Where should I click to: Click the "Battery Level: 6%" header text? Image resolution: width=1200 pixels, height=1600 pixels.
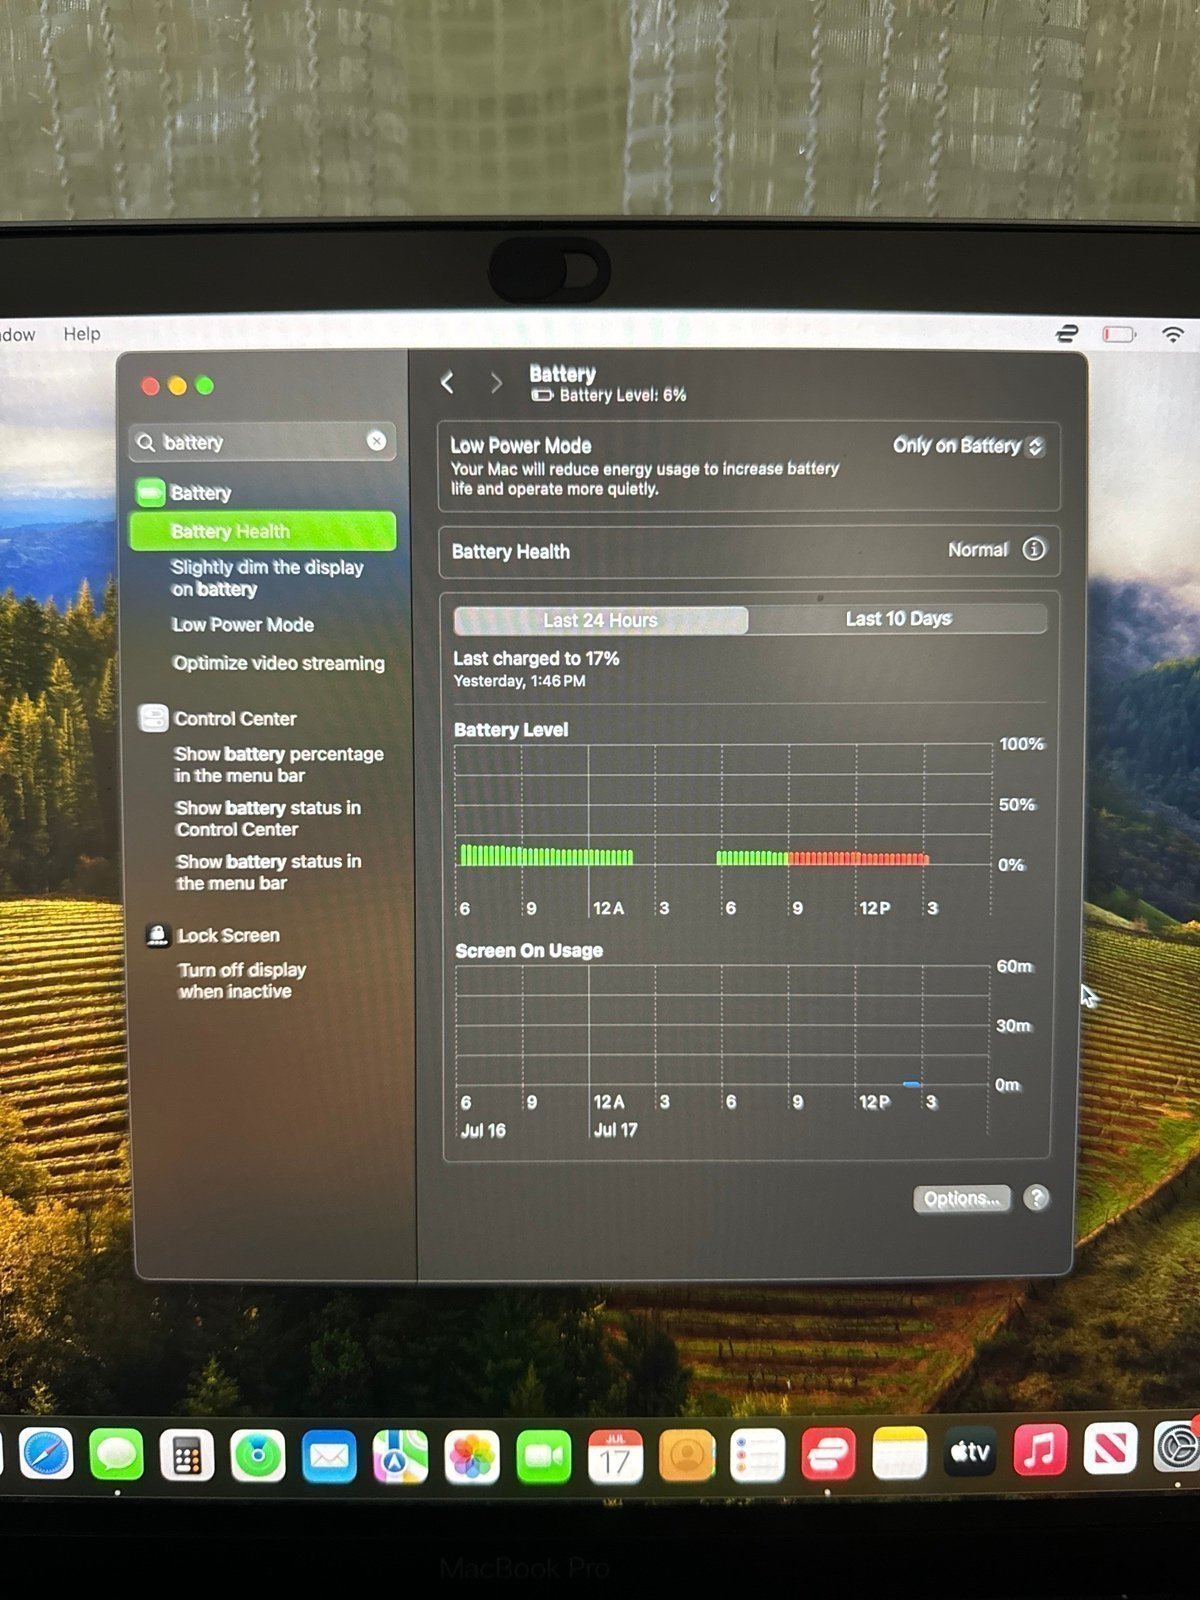click(x=622, y=395)
